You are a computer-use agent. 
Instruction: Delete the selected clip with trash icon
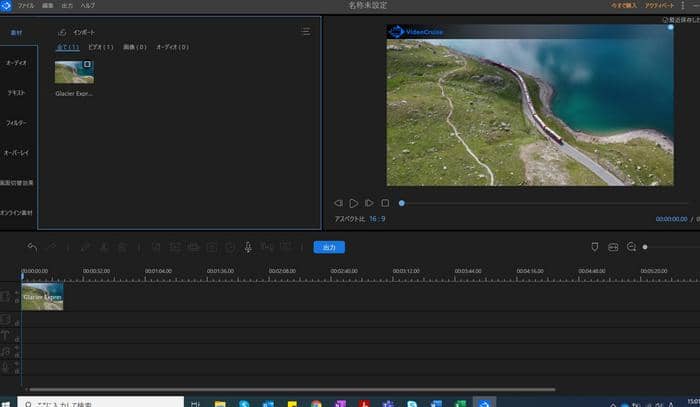click(122, 247)
